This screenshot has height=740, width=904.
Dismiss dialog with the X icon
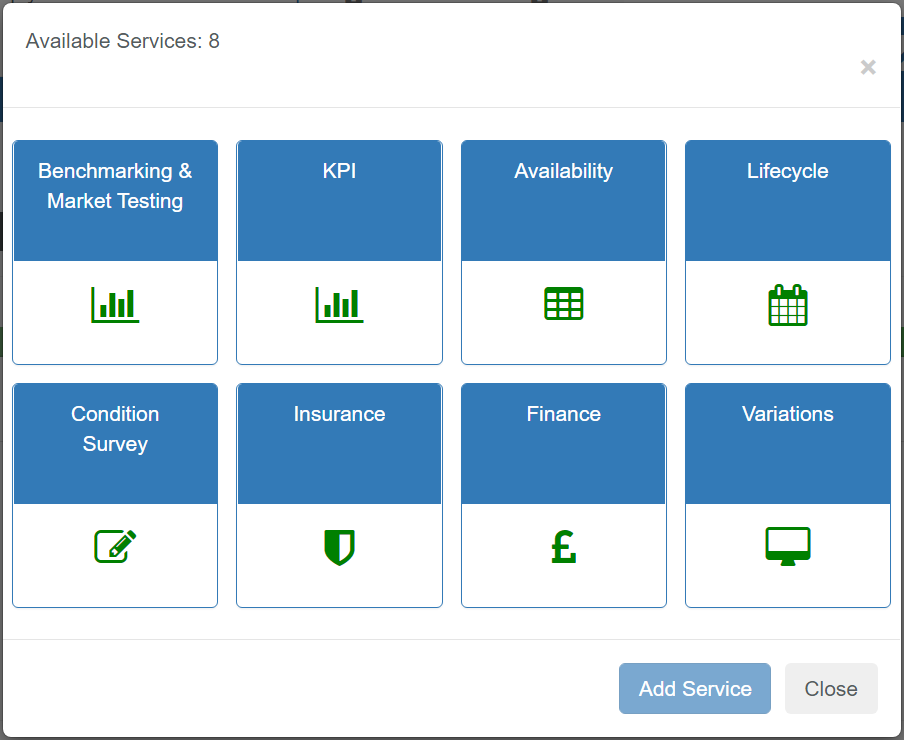tap(868, 67)
